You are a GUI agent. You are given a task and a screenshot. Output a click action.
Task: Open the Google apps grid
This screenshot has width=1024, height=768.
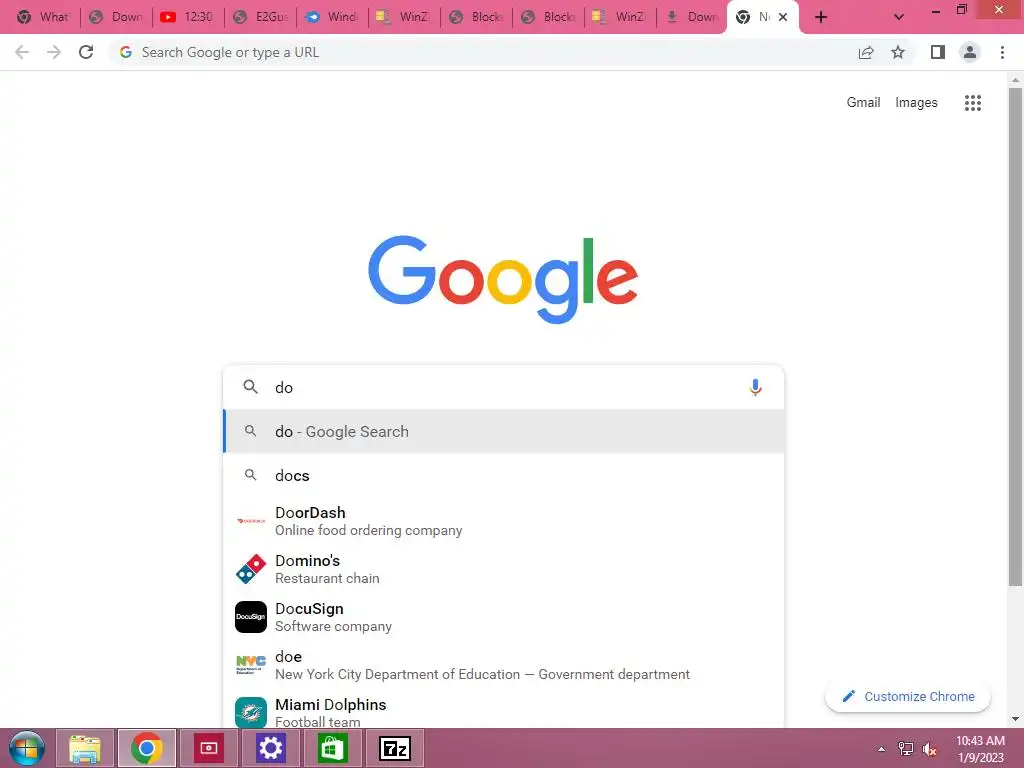pos(973,103)
